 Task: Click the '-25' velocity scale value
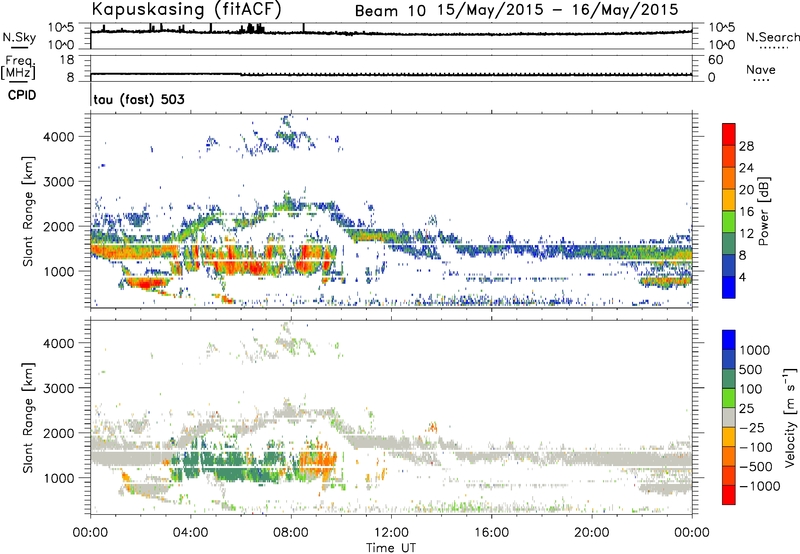(753, 427)
